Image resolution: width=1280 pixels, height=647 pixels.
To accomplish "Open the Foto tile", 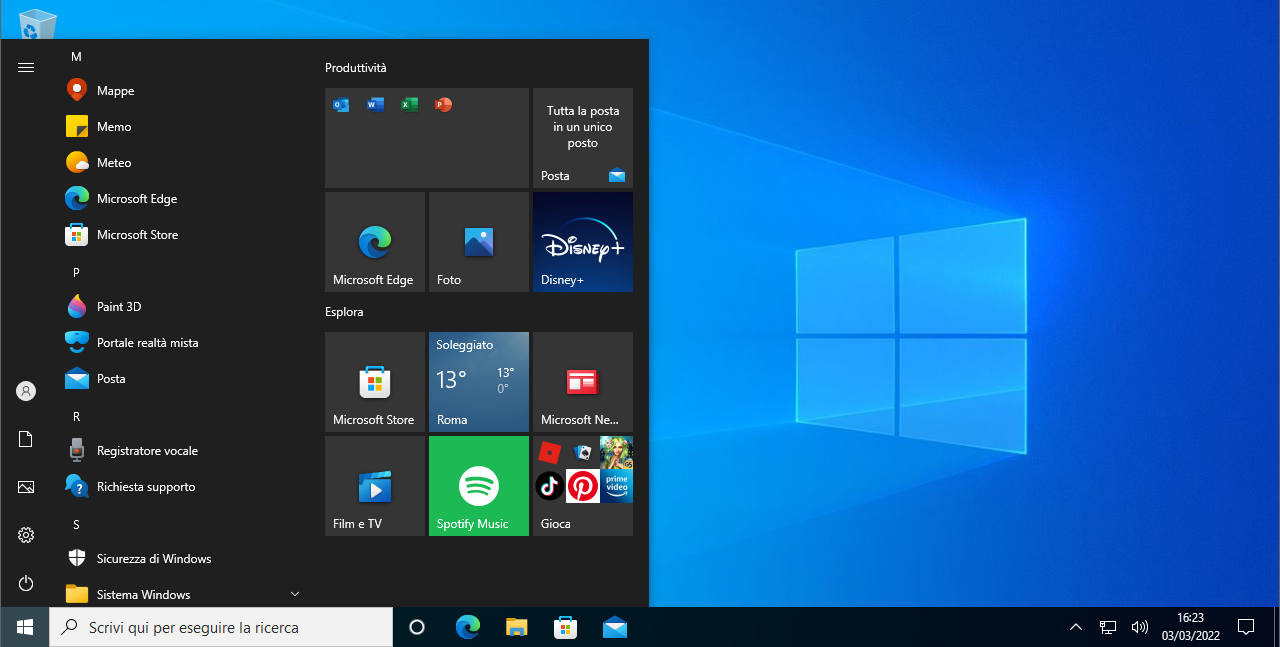I will [x=479, y=242].
